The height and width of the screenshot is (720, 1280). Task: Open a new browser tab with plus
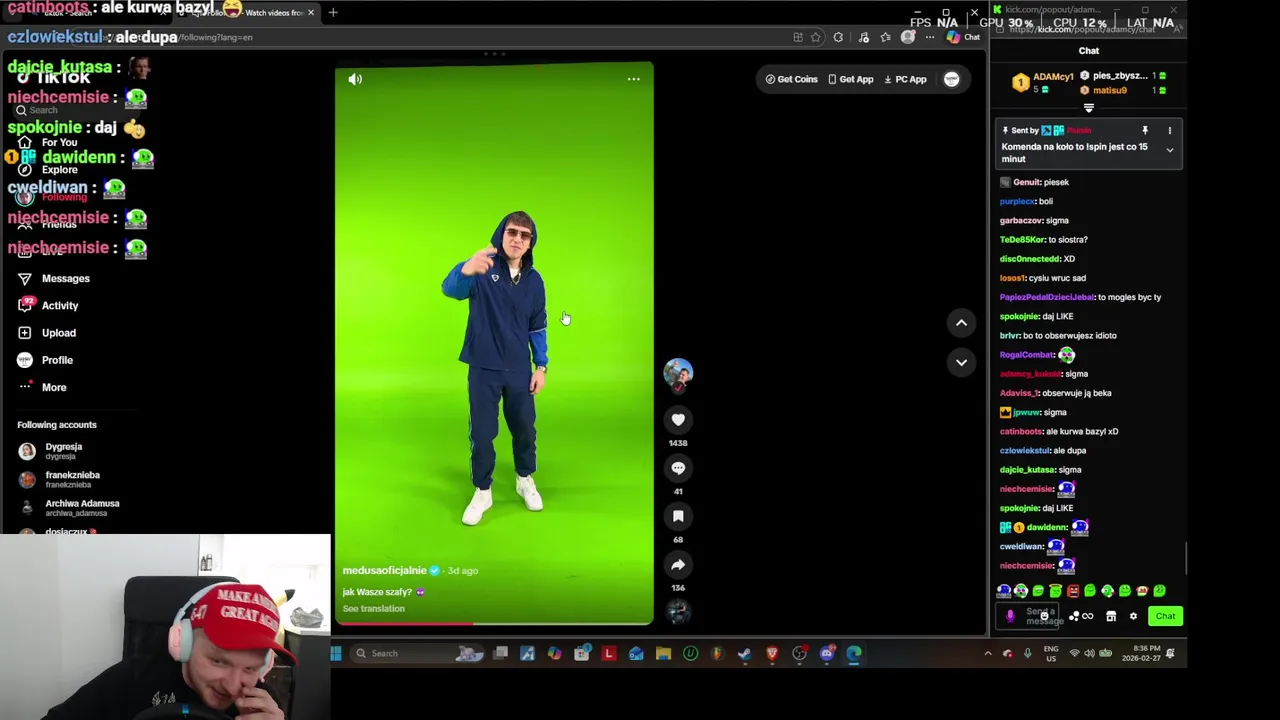point(333,12)
